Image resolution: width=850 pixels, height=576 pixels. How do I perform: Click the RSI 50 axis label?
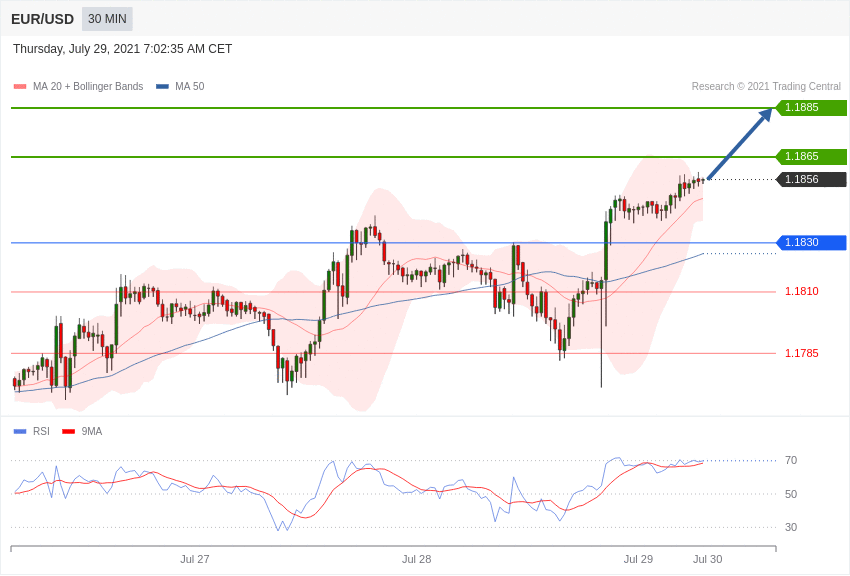(x=791, y=494)
